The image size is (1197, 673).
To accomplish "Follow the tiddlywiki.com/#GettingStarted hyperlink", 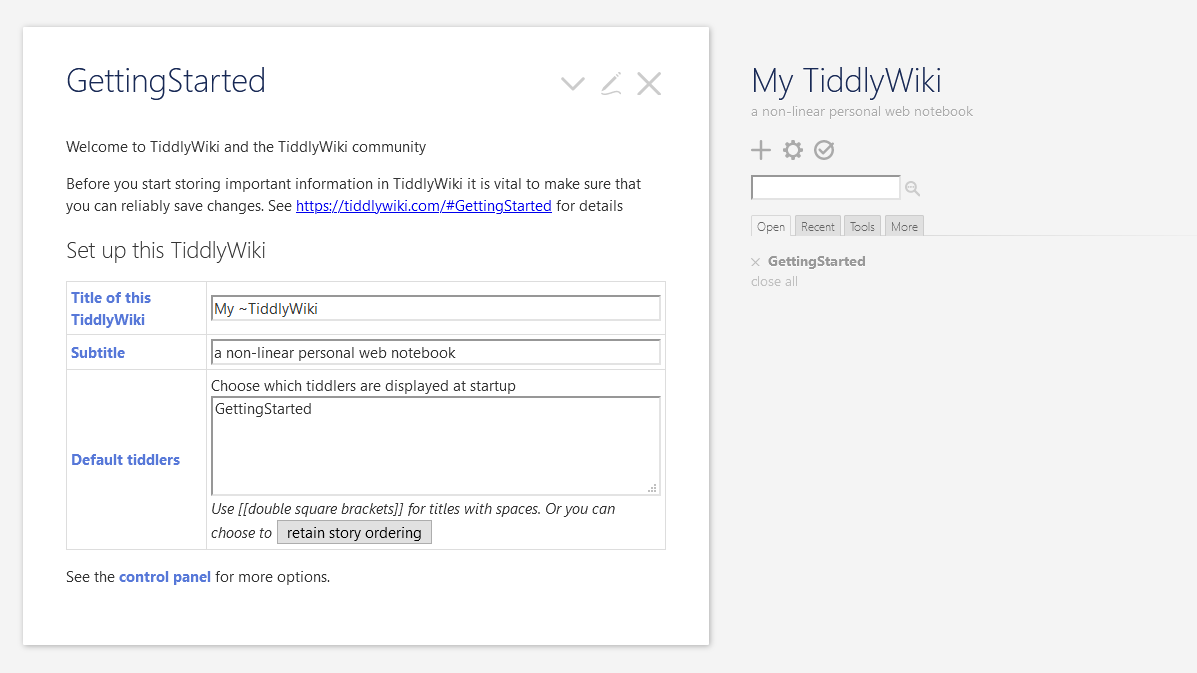I will 424,206.
